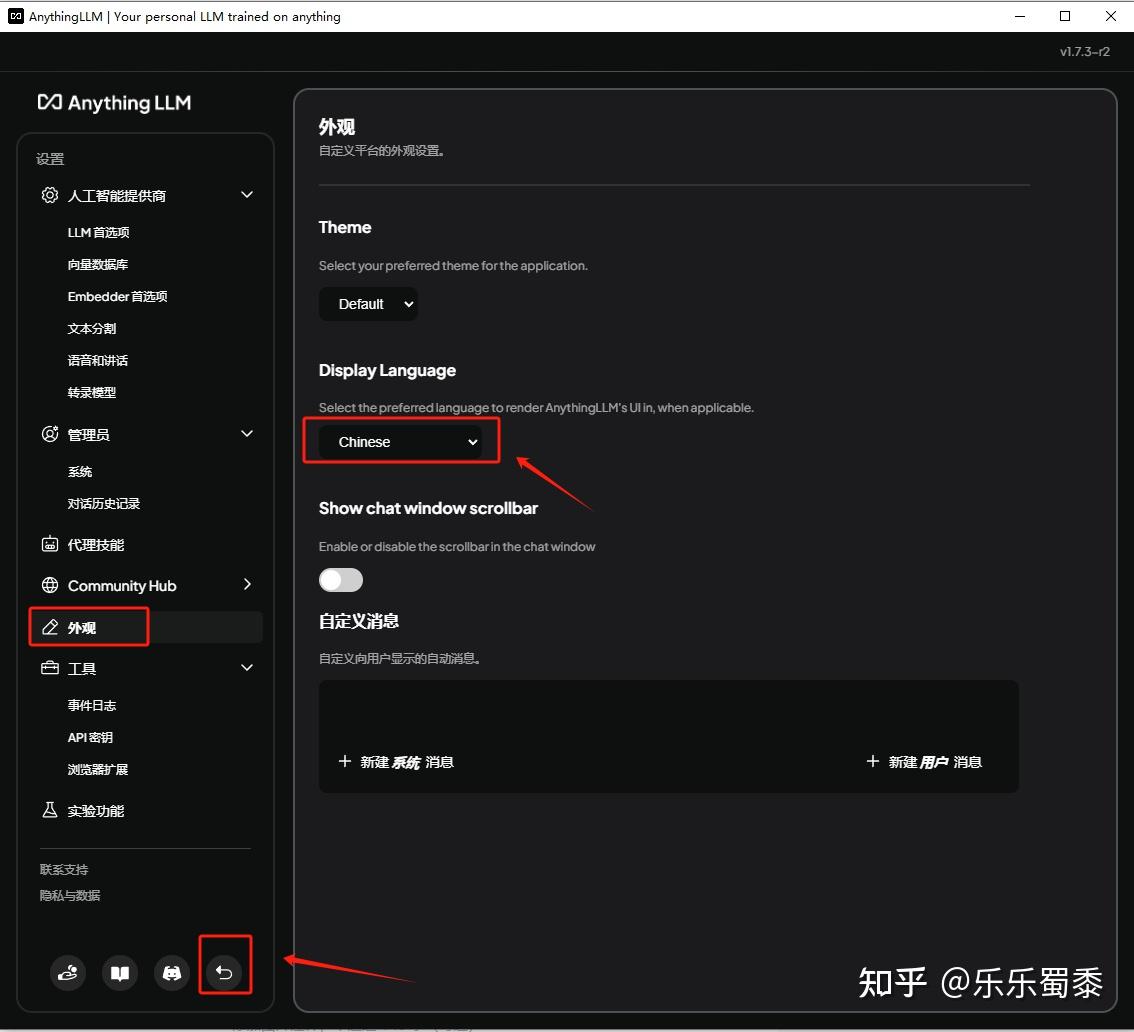Screen dimensions: 1134x1032
Task: Click 新建用户消息 button
Action: point(924,762)
